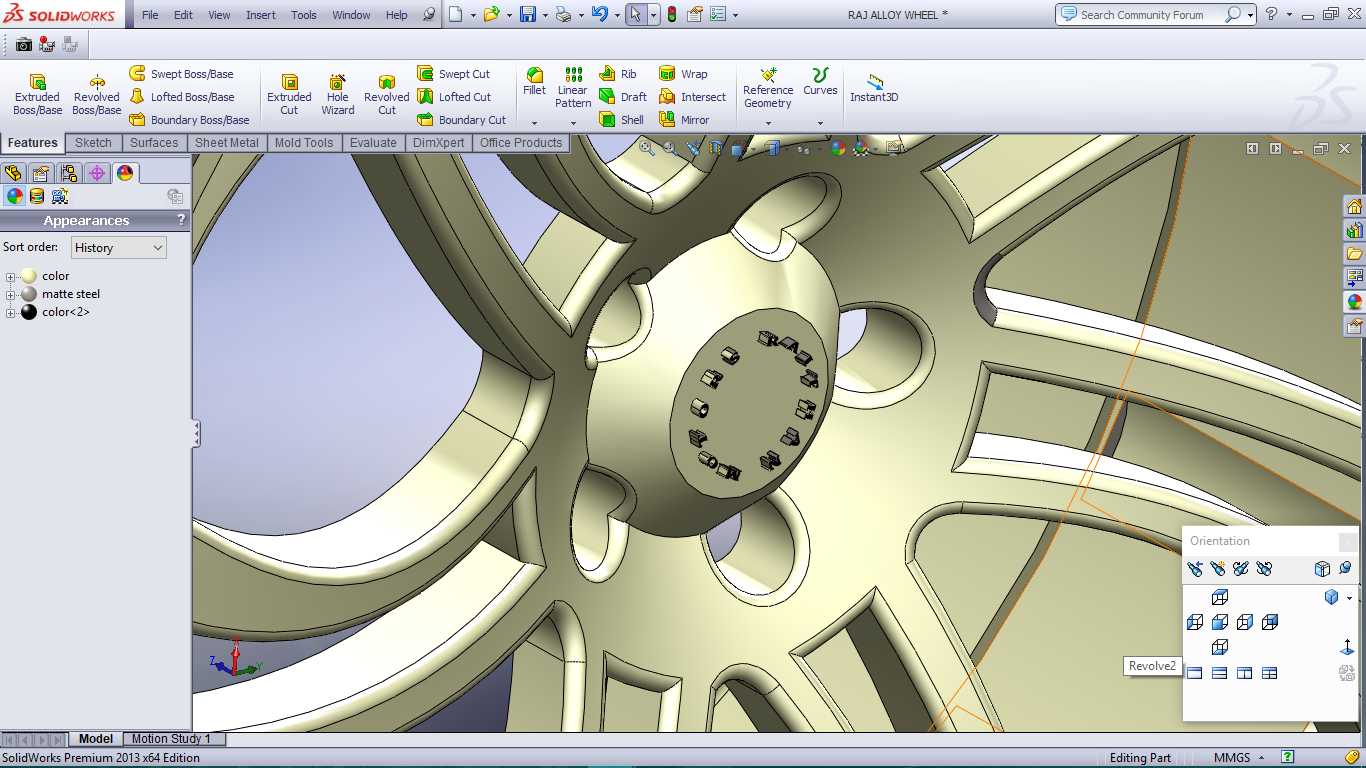Choose the Boundary Cut feature
This screenshot has width=1366, height=768.
coord(461,120)
